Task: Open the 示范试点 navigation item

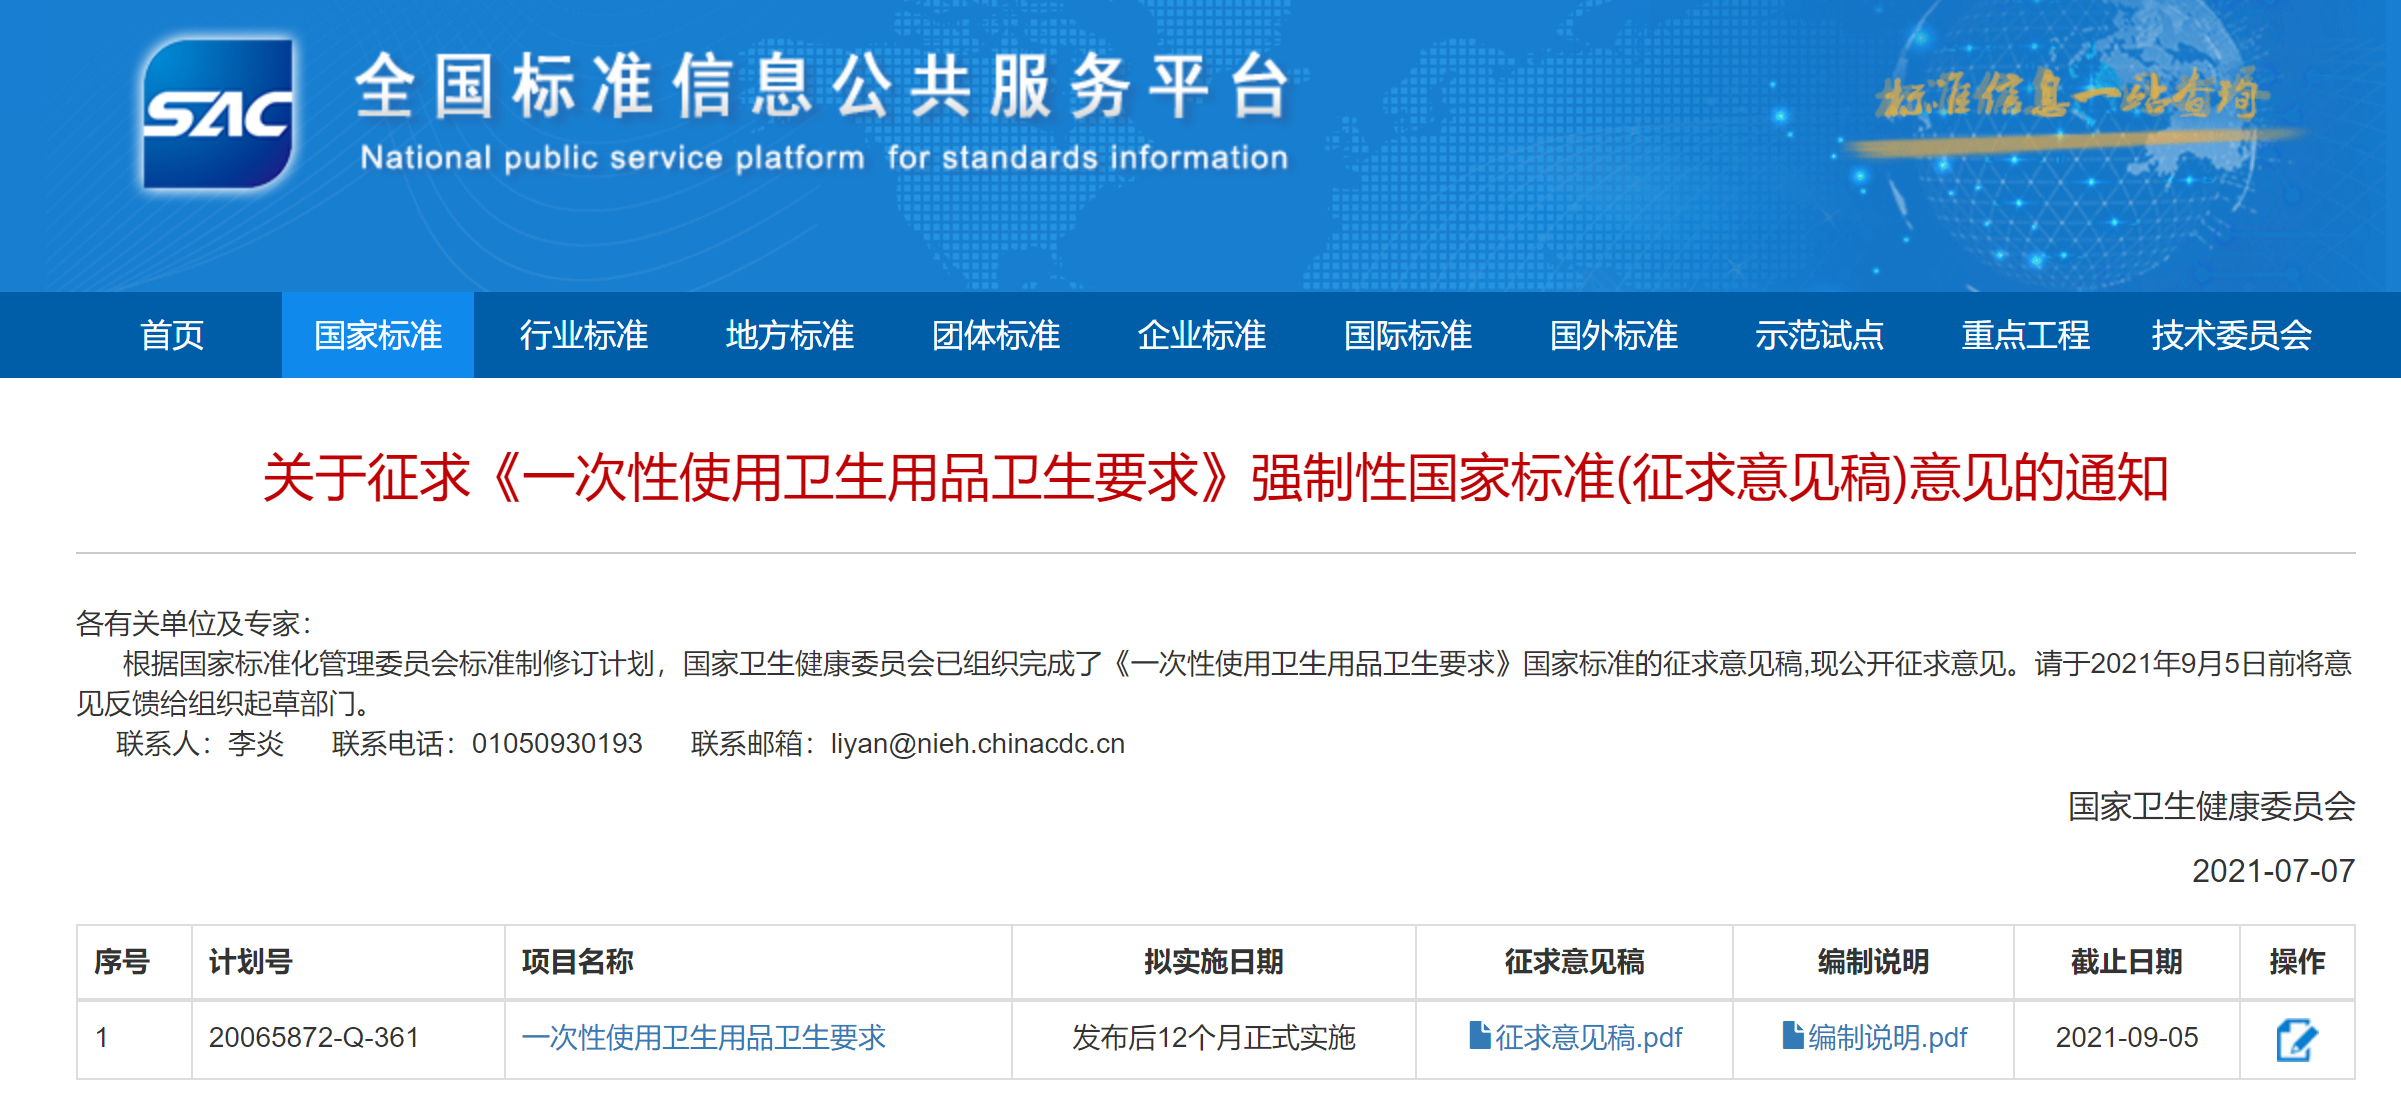Action: click(1820, 335)
